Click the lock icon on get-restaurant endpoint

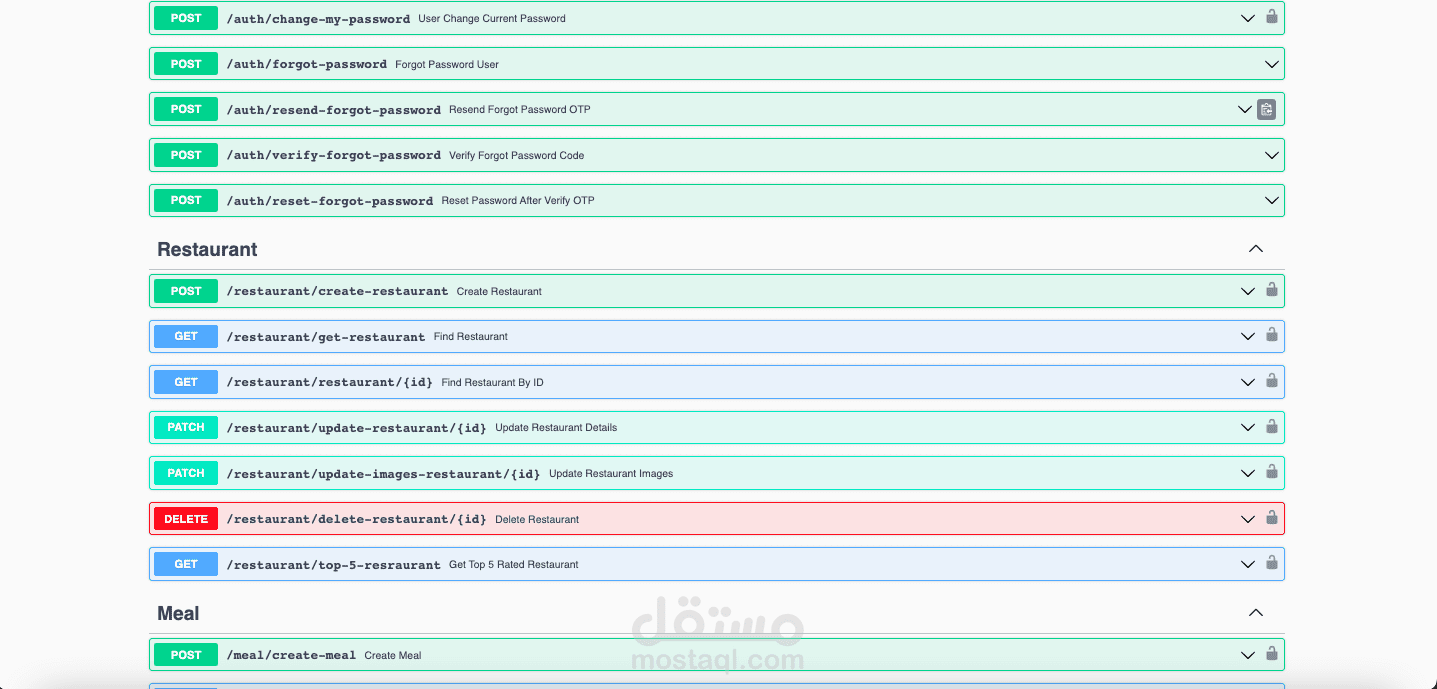(x=1271, y=336)
